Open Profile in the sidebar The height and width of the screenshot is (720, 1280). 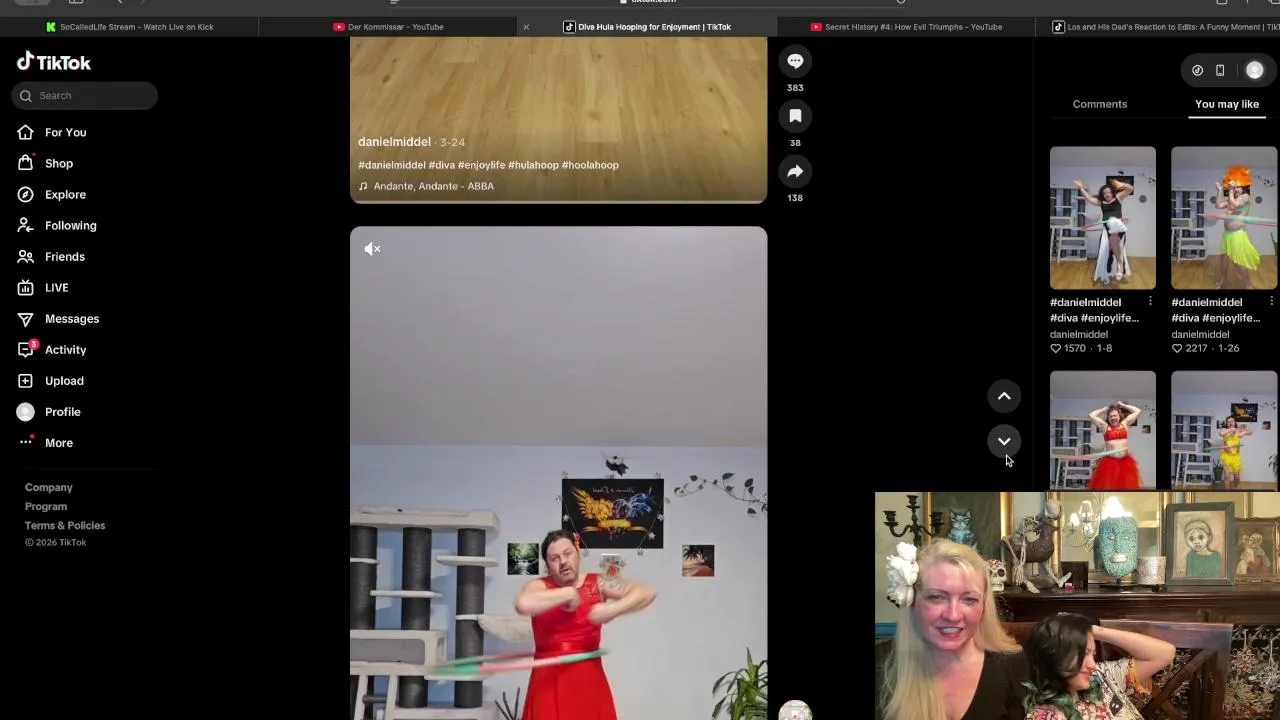click(62, 411)
